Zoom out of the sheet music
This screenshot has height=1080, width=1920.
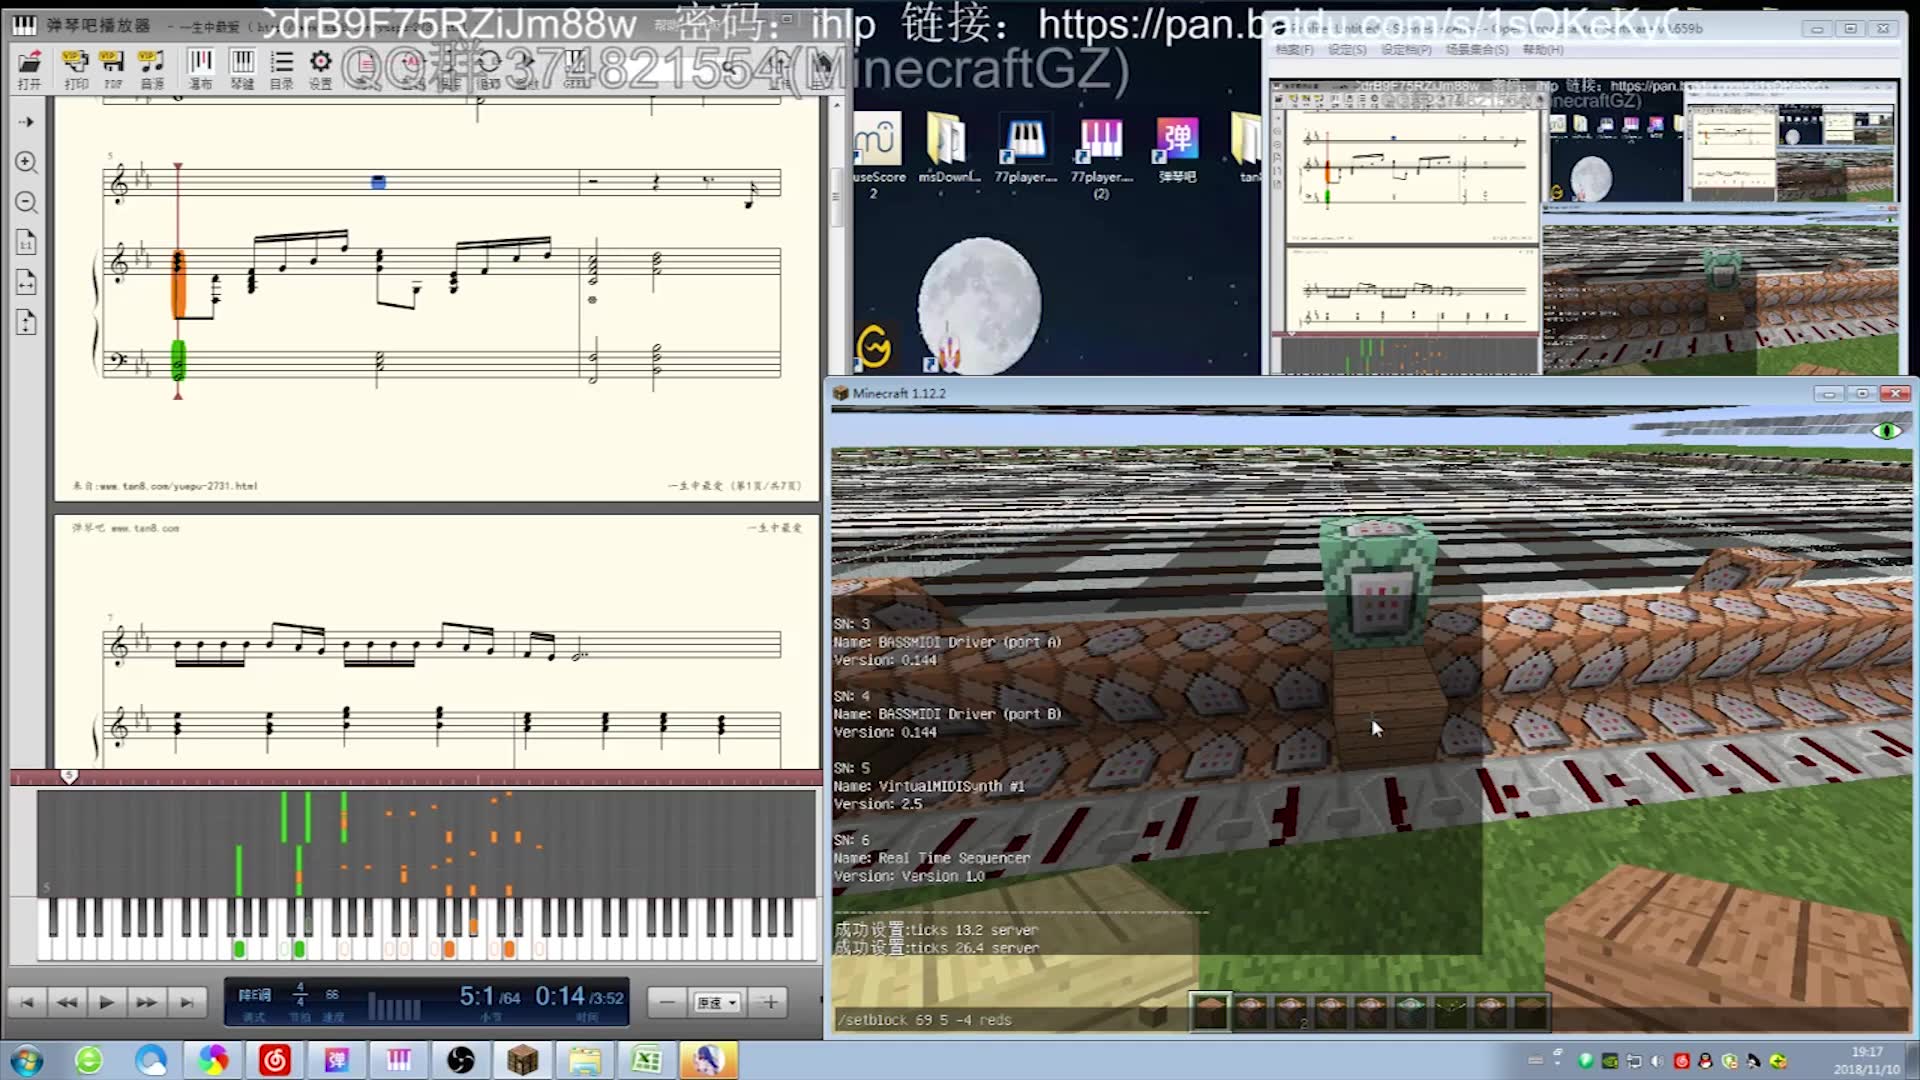(27, 202)
